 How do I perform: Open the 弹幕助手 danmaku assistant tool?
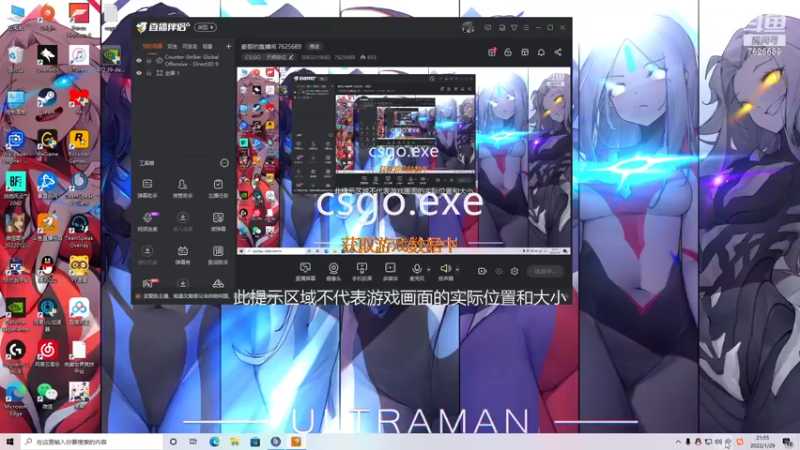[x=147, y=188]
